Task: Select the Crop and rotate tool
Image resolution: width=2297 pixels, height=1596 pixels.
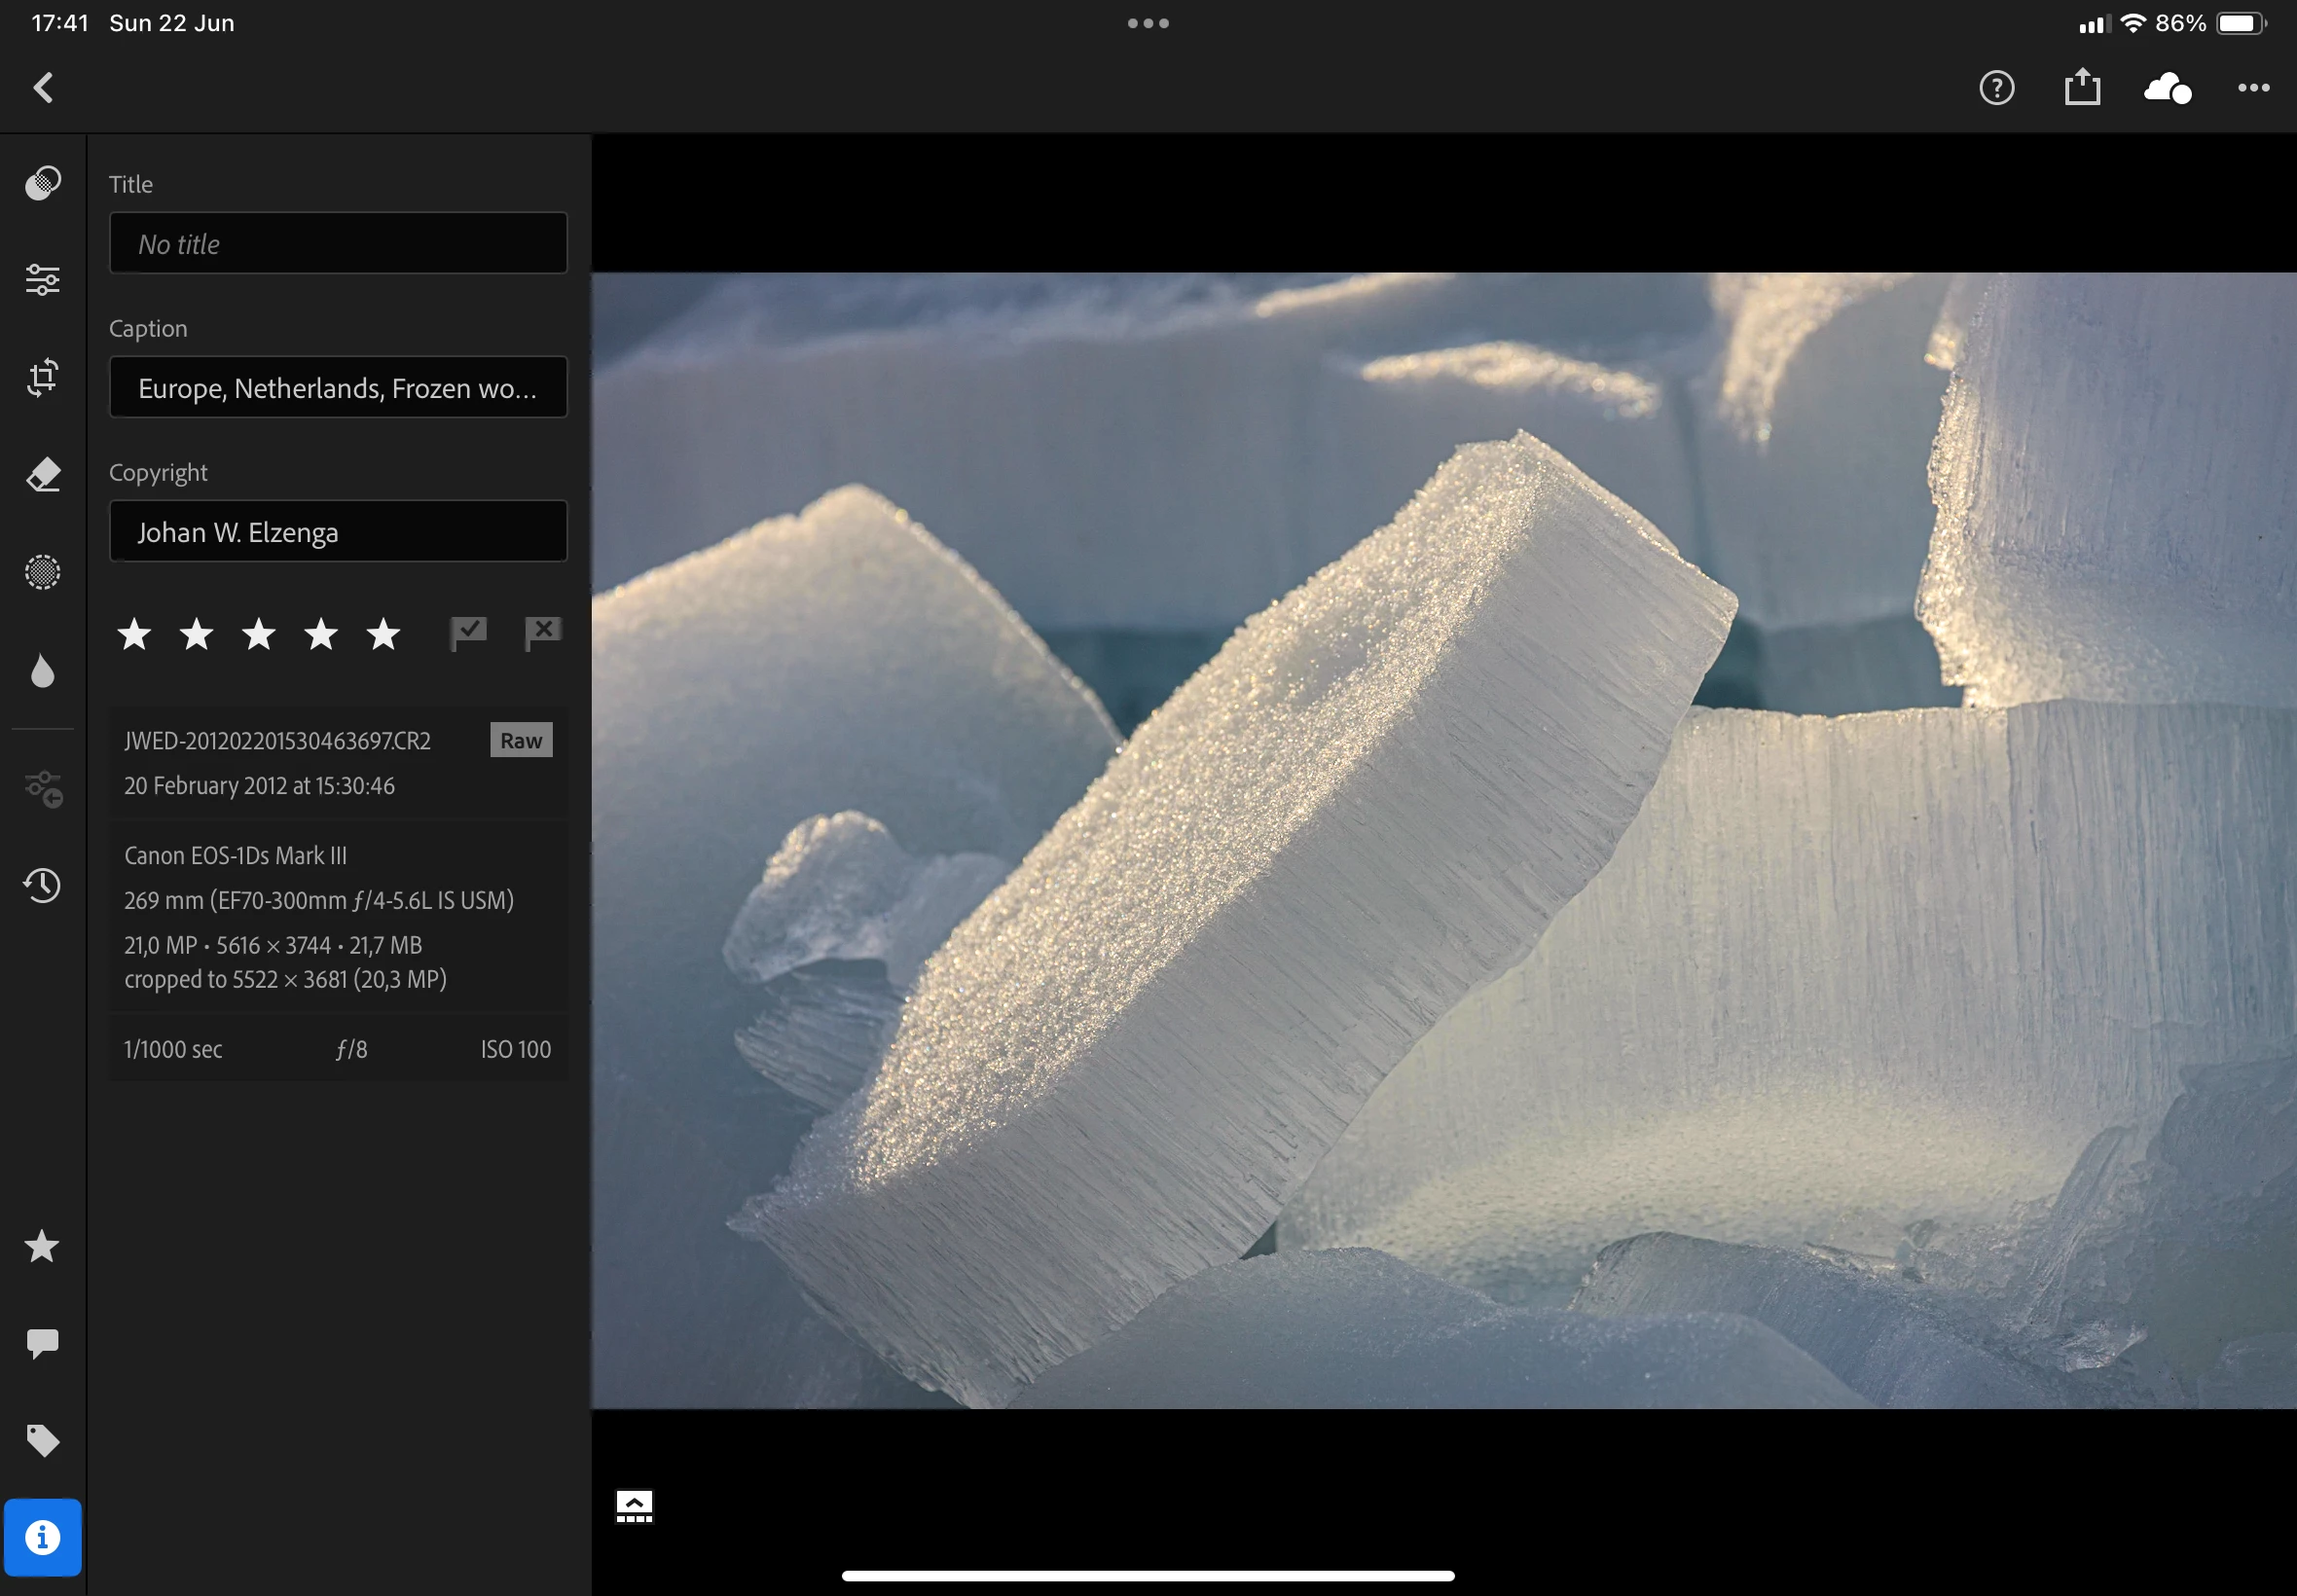Action: point(42,377)
